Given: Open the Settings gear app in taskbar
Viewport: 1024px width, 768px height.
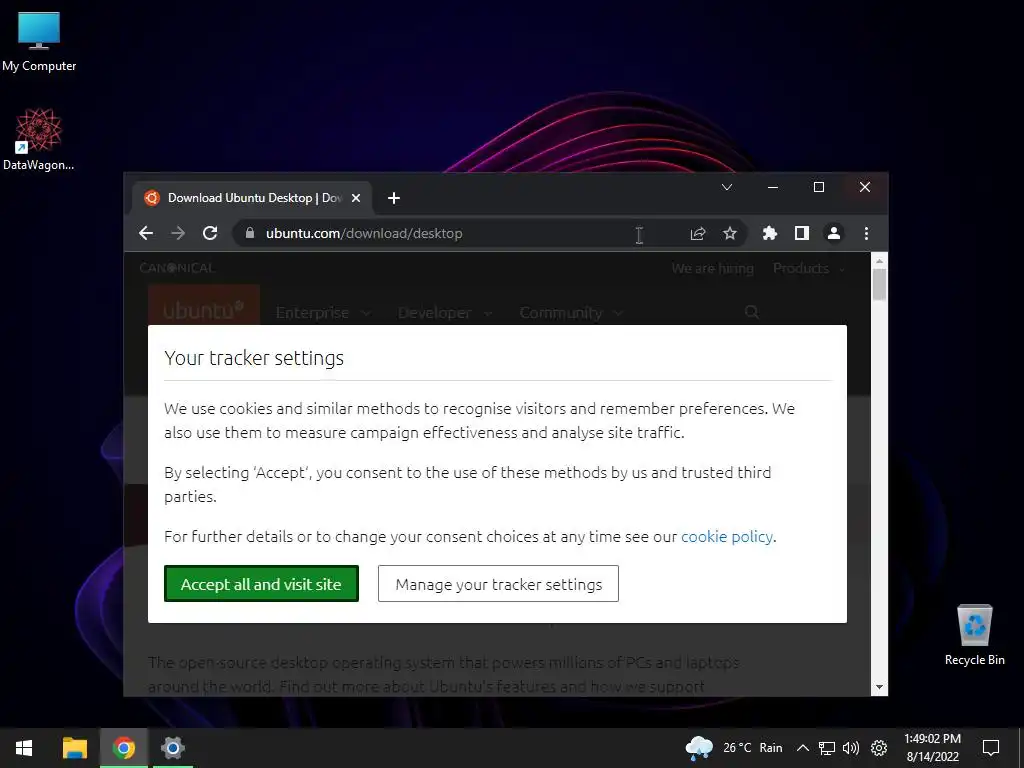Looking at the screenshot, I should (172, 748).
